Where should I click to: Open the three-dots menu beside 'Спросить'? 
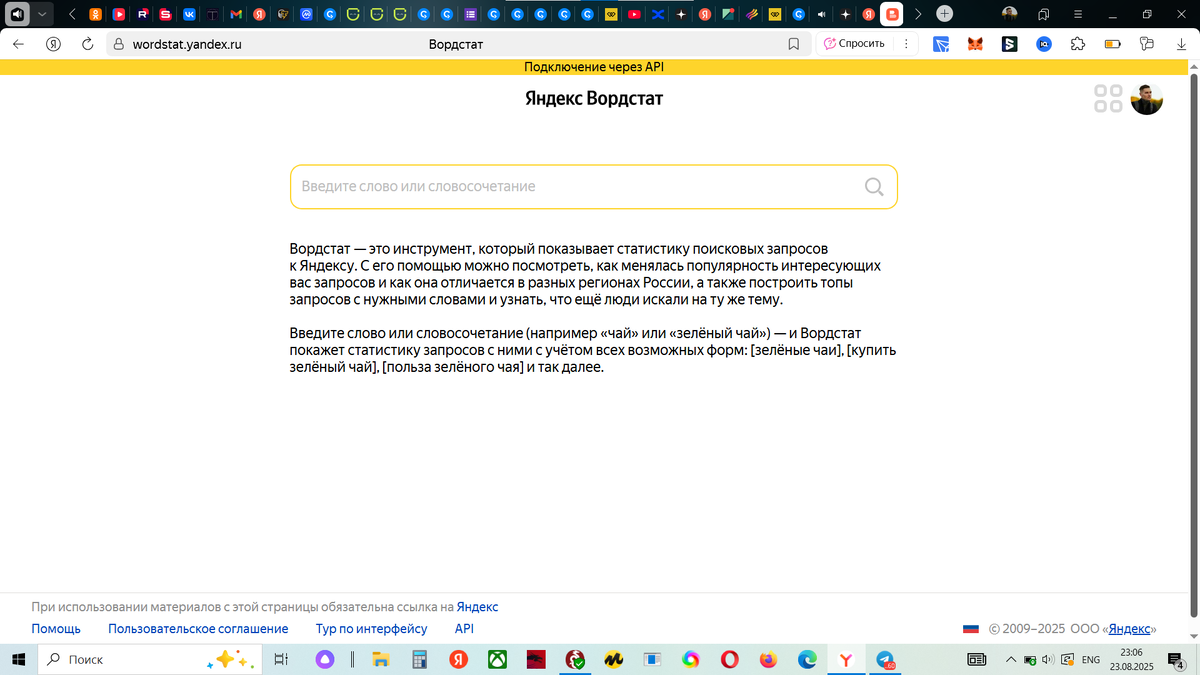pyautogui.click(x=906, y=44)
